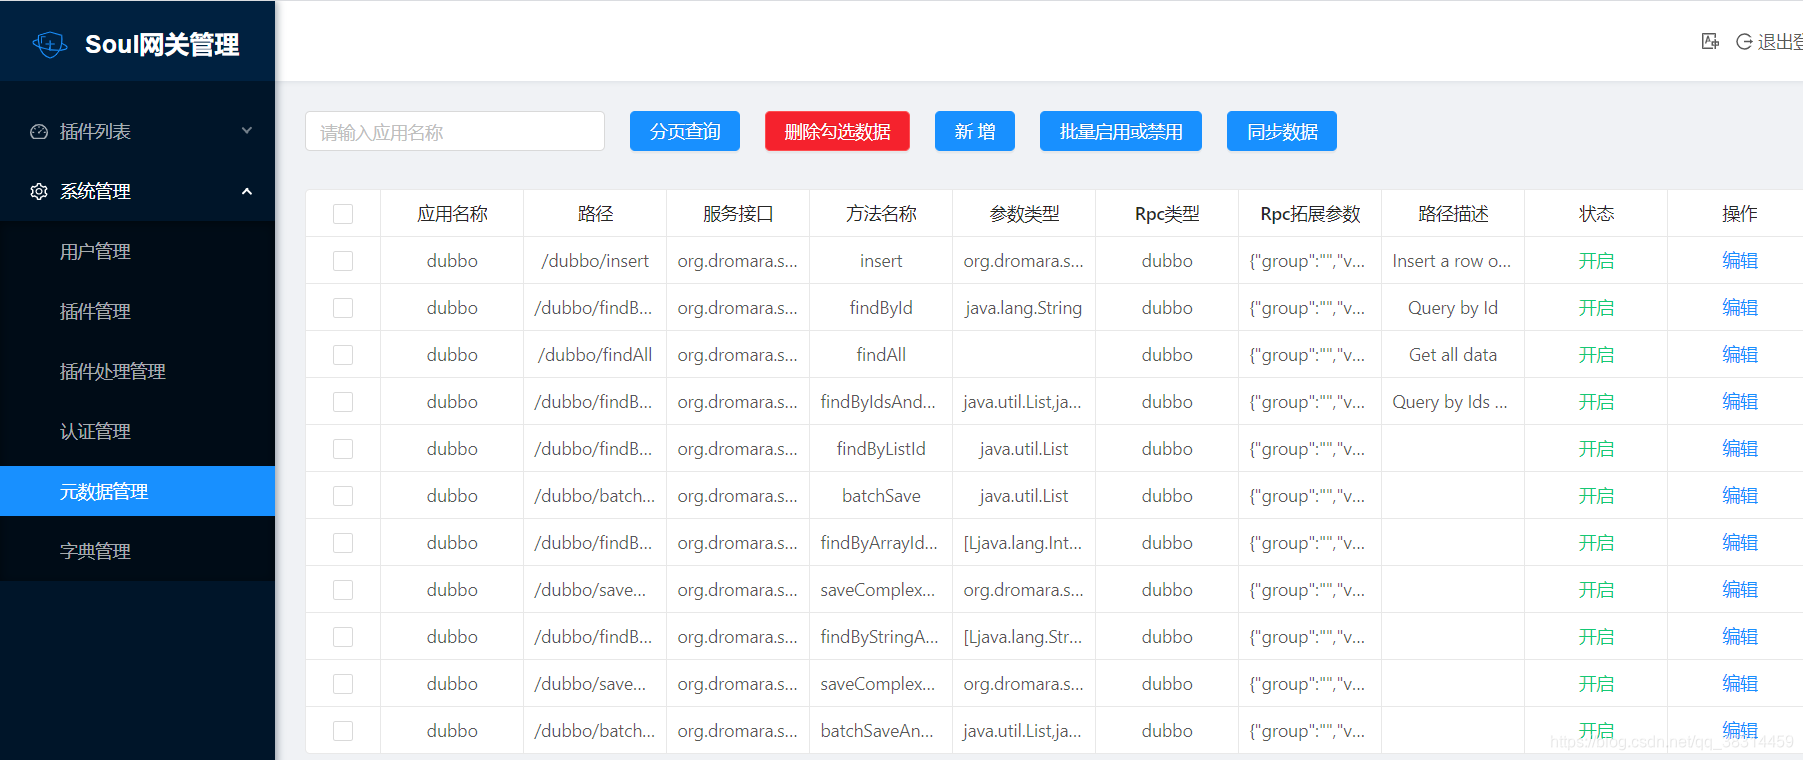The height and width of the screenshot is (760, 1803).
Task: Click the 分页查询 button
Action: tap(685, 131)
